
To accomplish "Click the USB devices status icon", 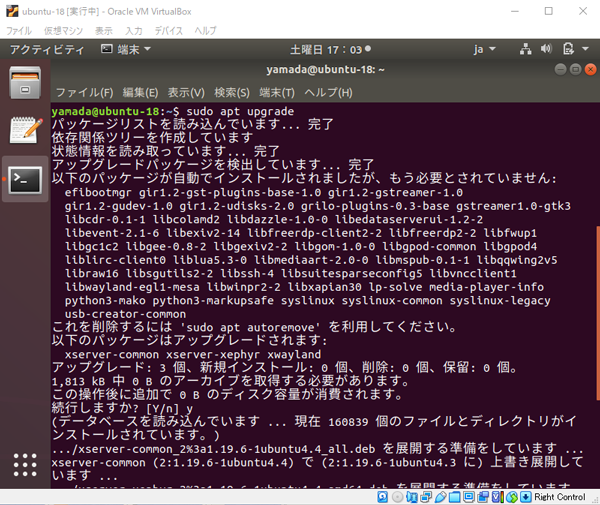I will tap(440, 497).
